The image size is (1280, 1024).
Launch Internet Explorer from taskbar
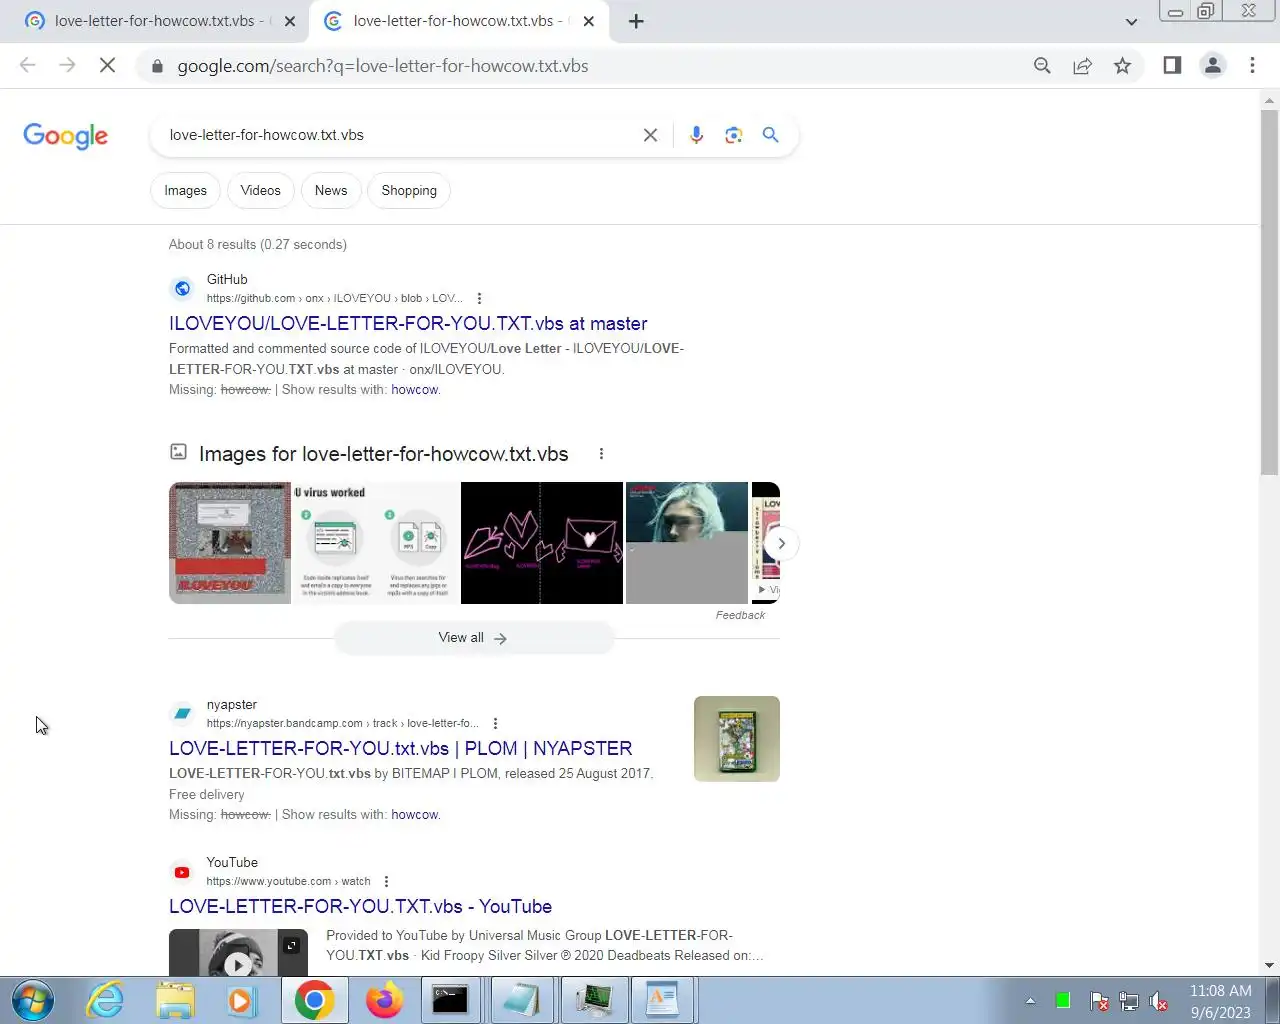click(x=105, y=1000)
